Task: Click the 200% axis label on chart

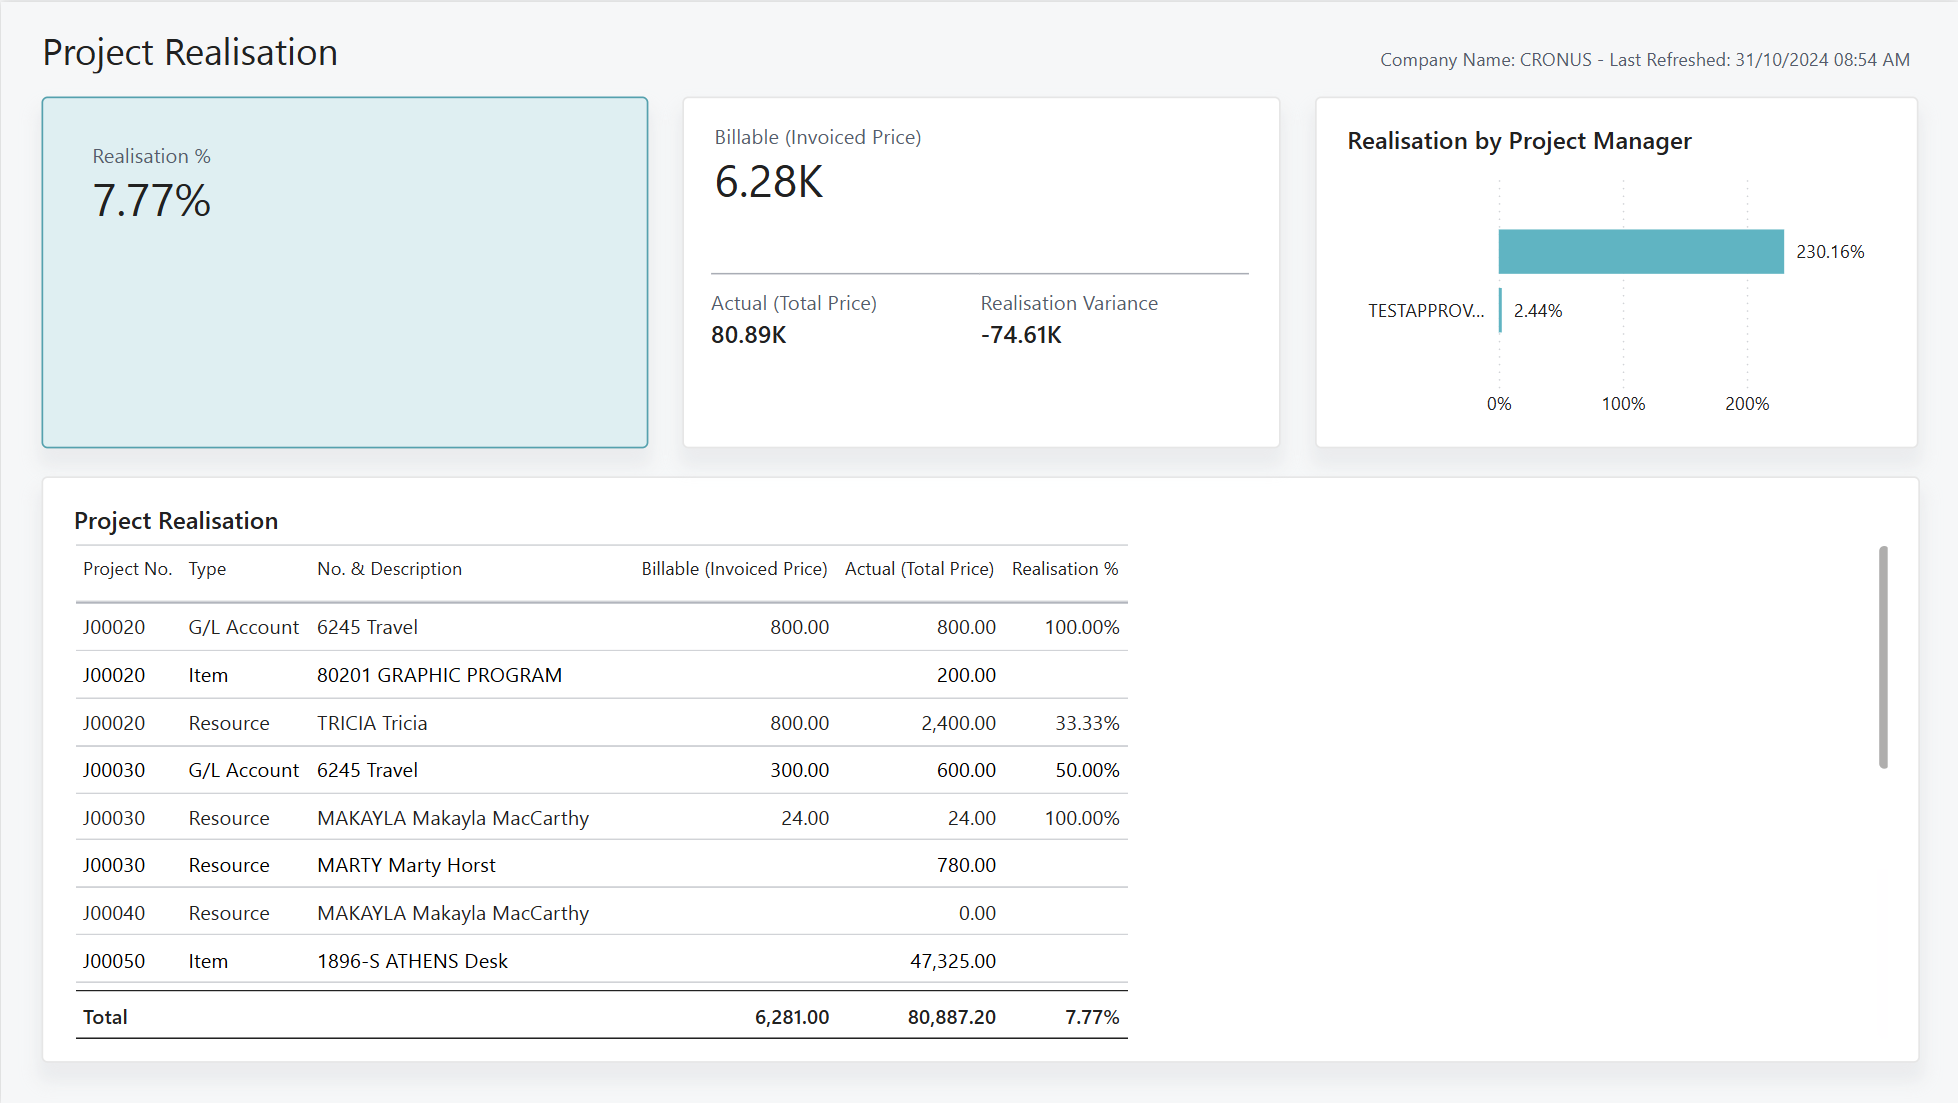Action: coord(1747,404)
